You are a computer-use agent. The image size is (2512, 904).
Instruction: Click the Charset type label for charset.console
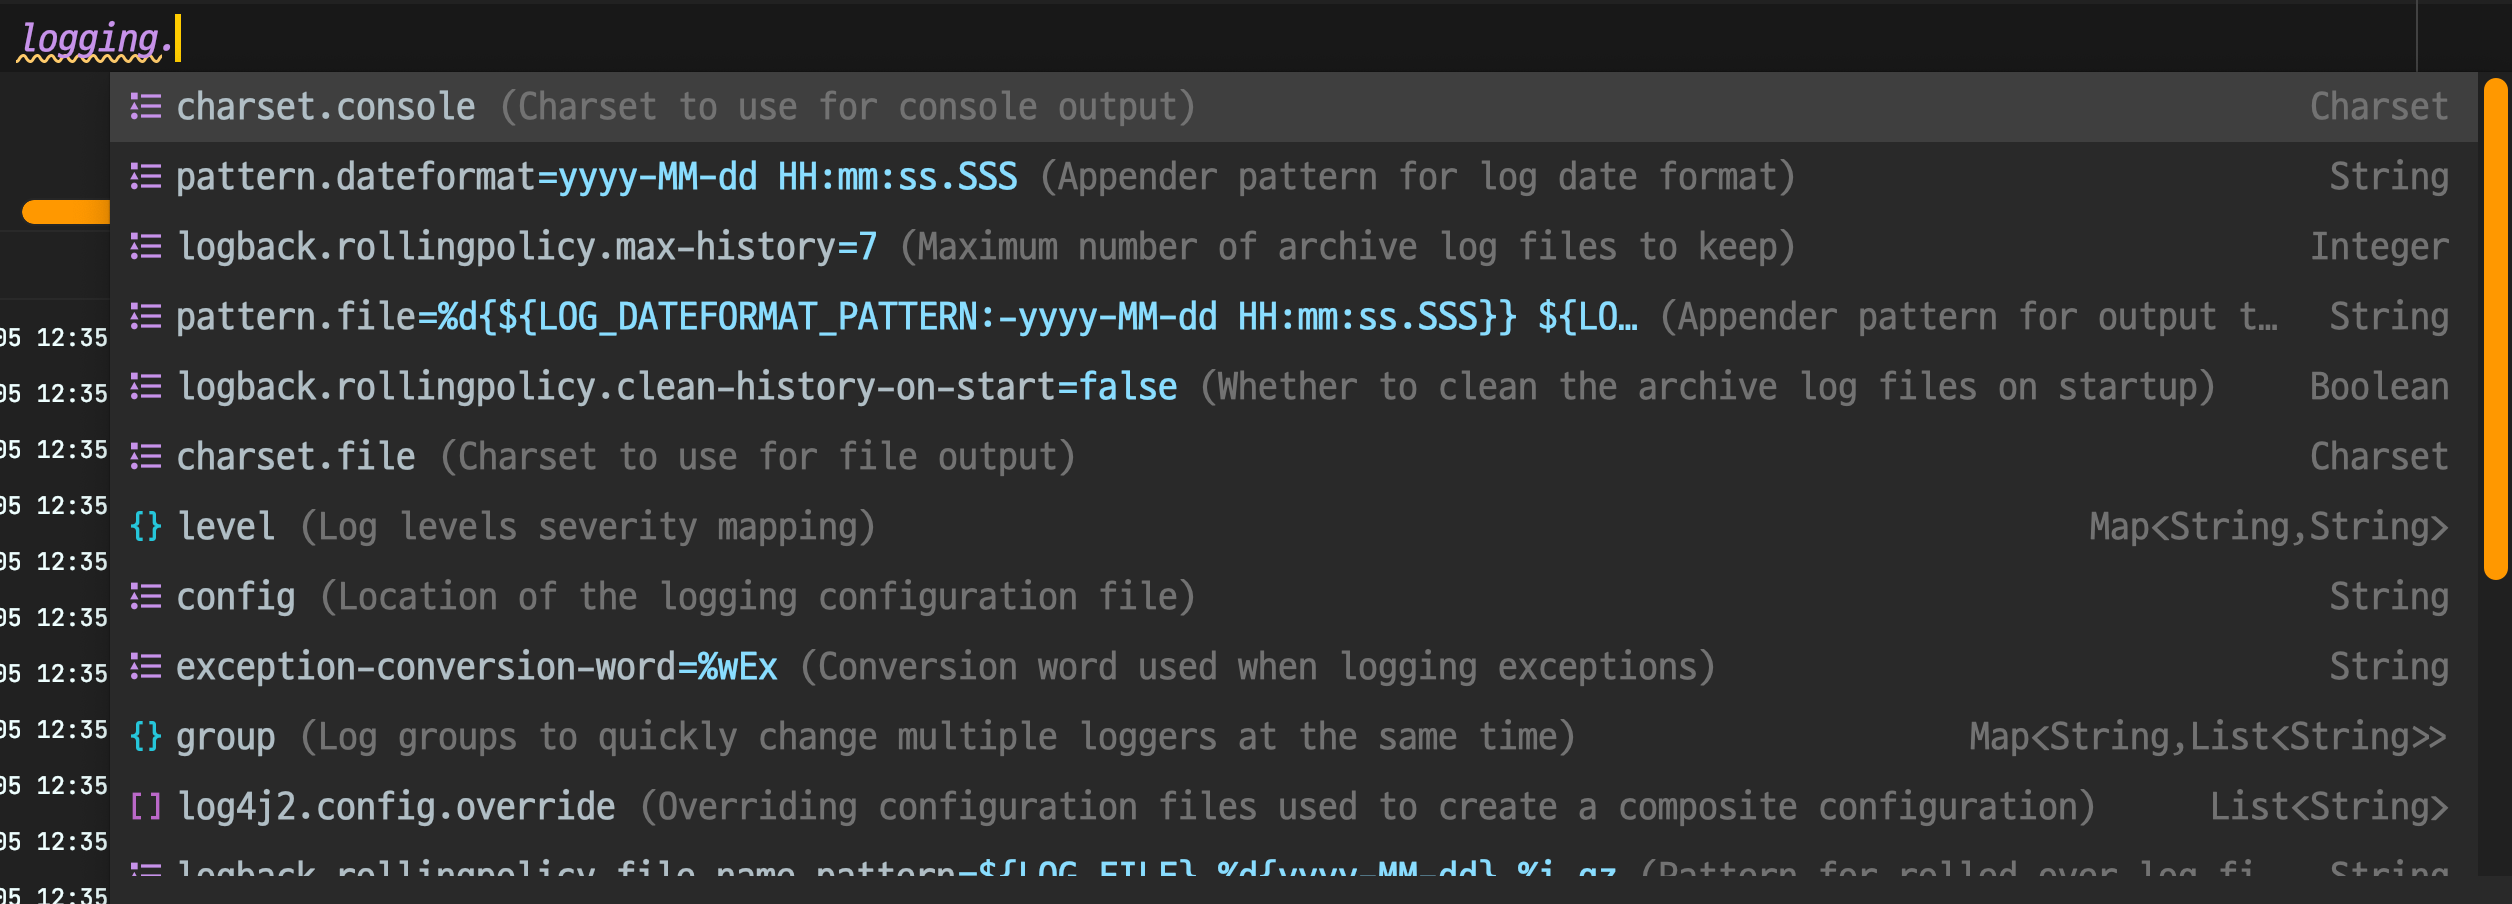click(2378, 106)
